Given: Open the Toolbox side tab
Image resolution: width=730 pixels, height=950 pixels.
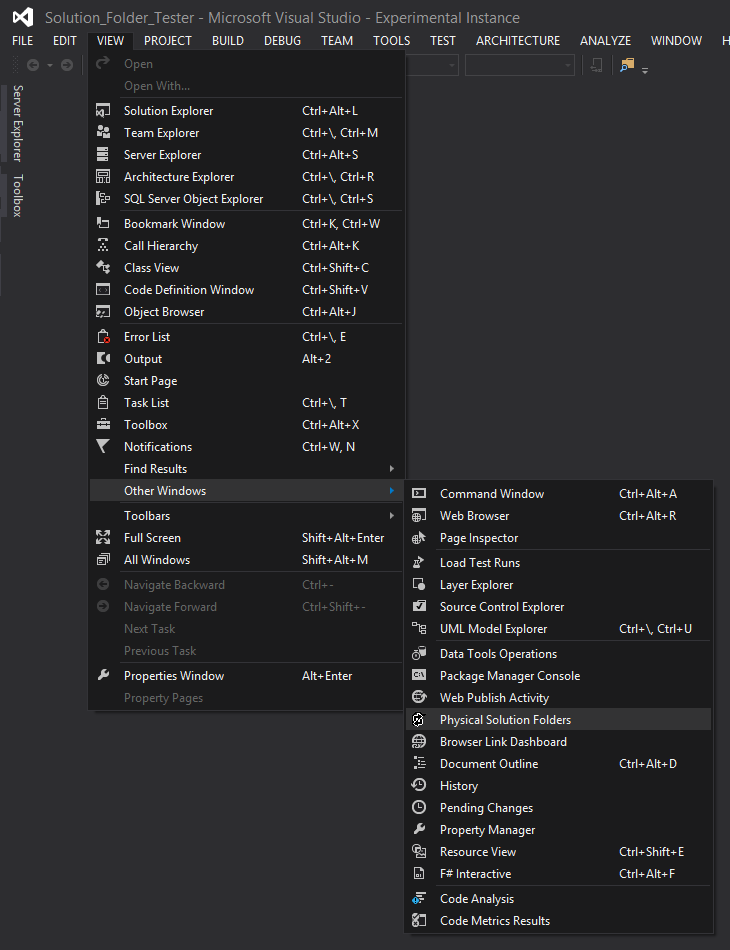Looking at the screenshot, I should click(18, 195).
